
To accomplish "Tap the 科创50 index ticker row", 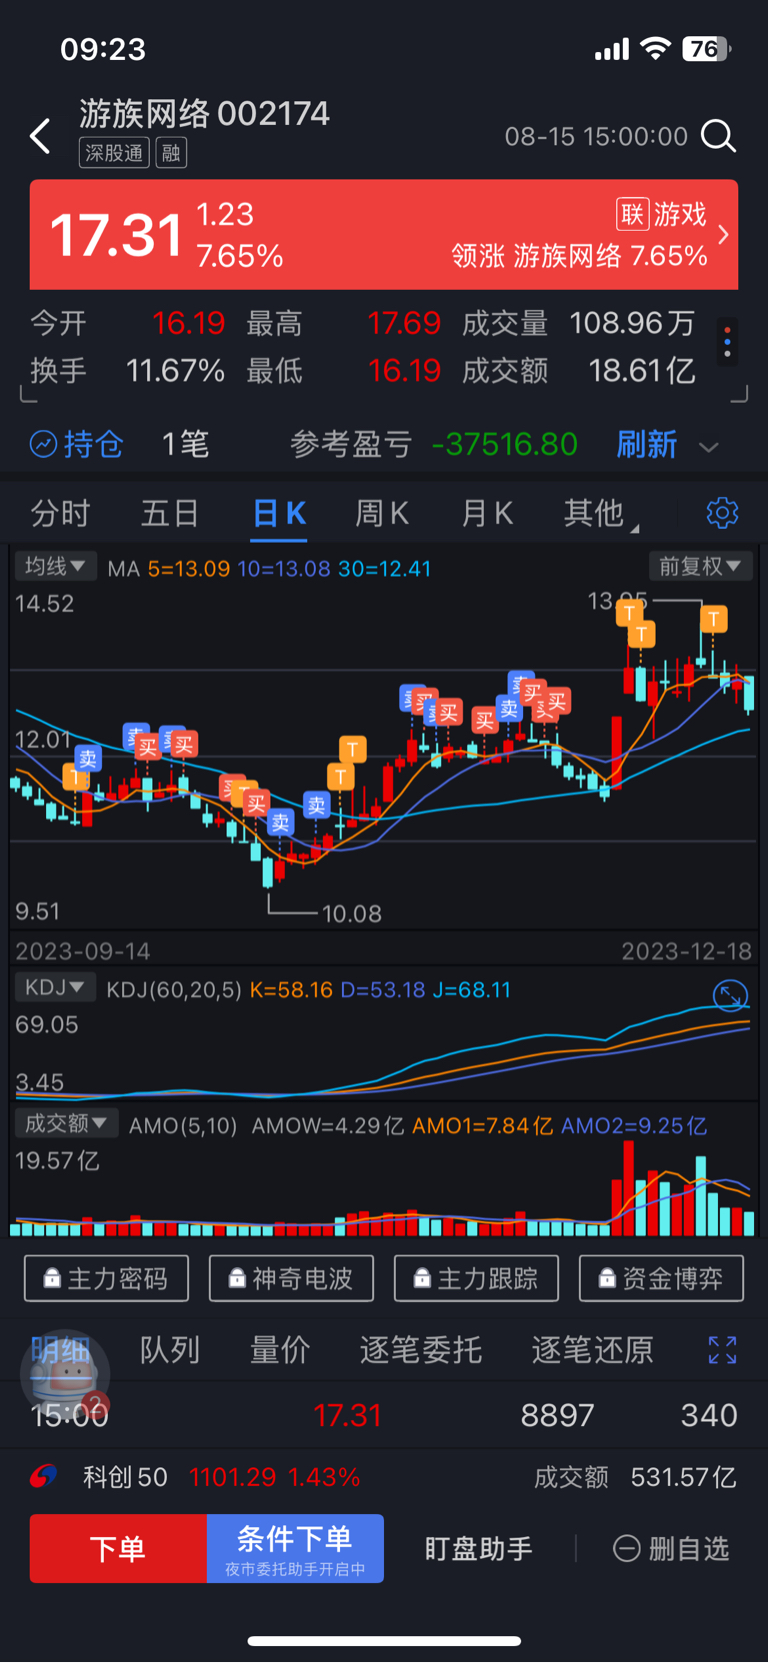I will click(x=384, y=1476).
